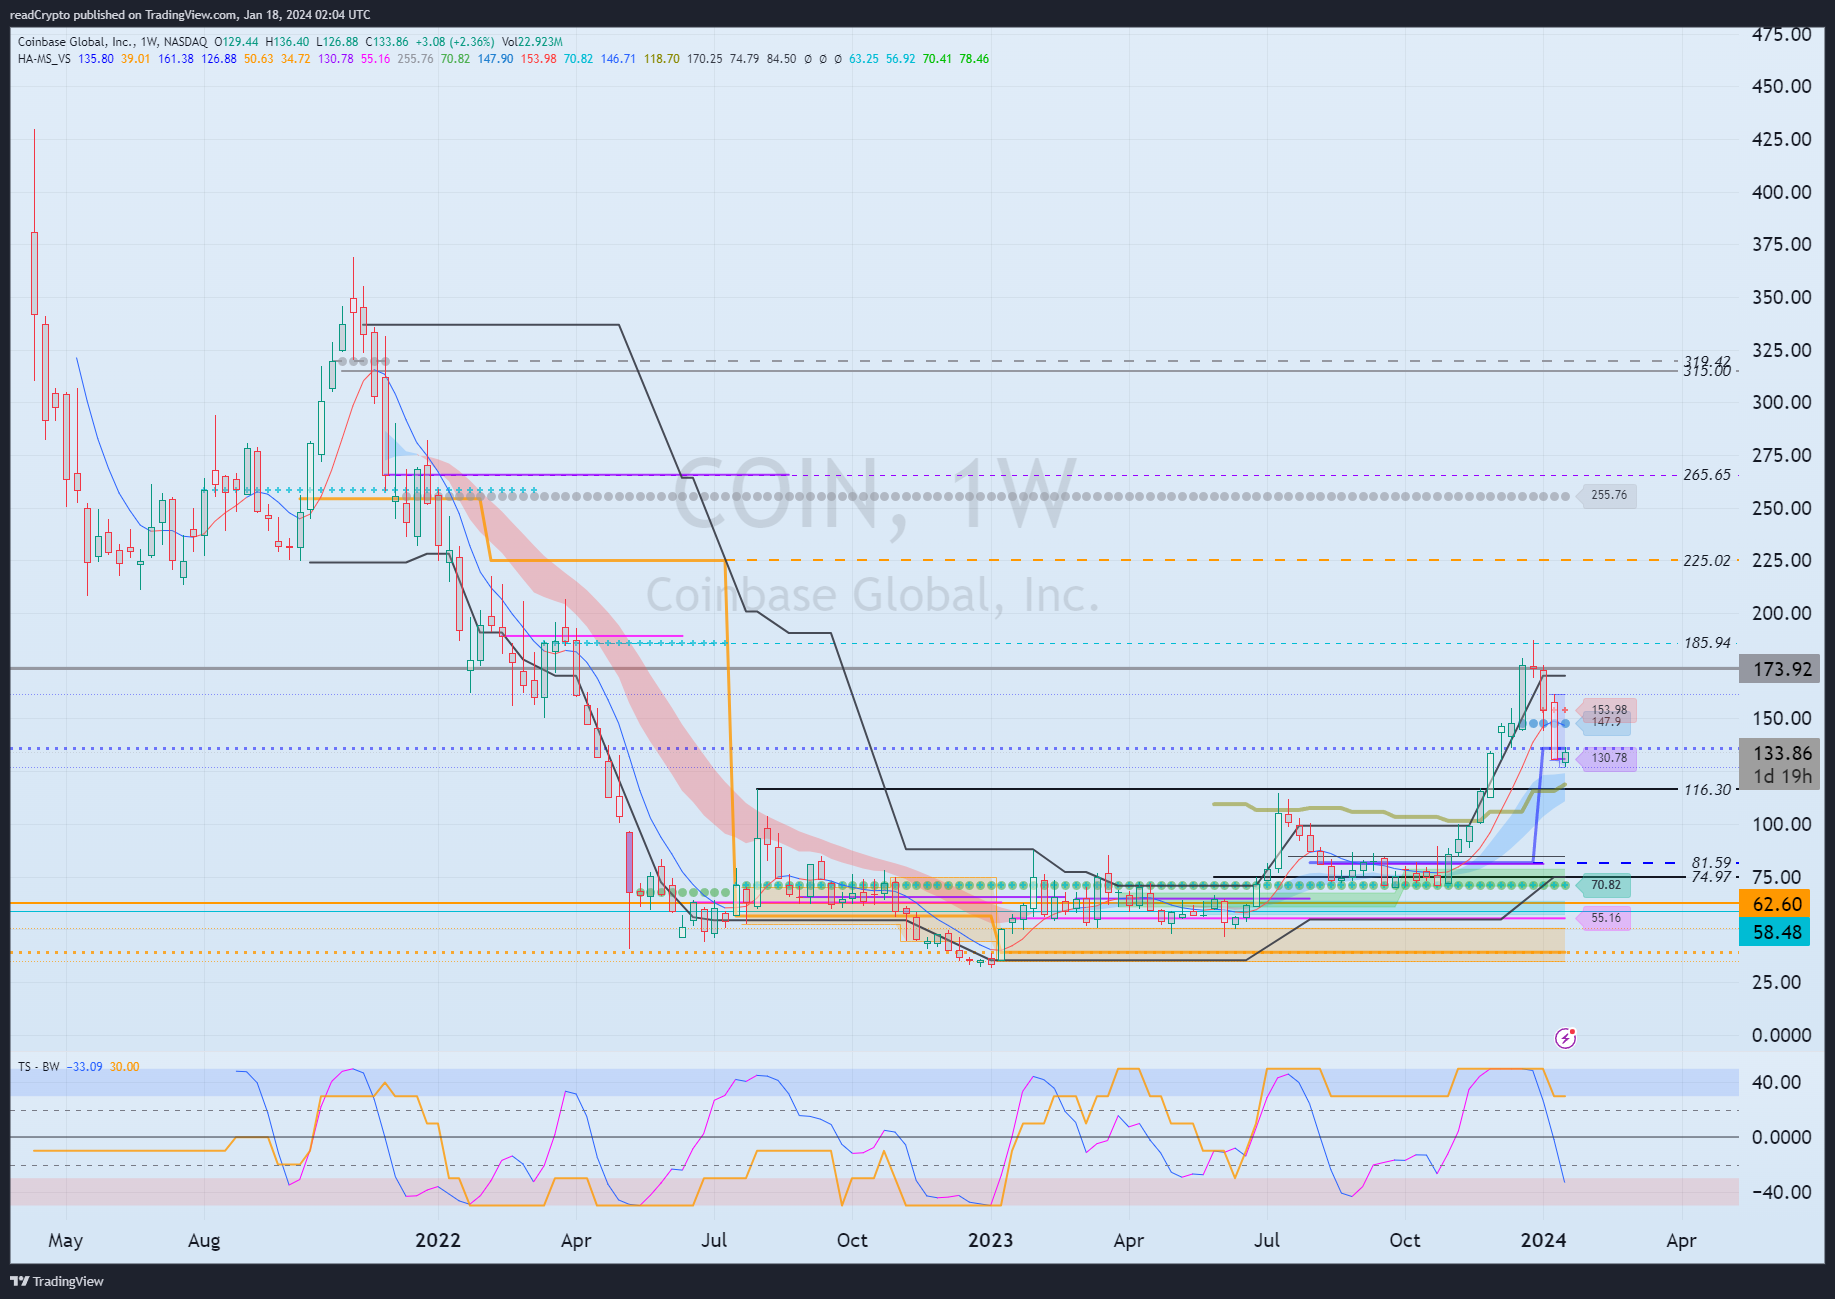Click the readCrypto published header text

pyautogui.click(x=190, y=14)
